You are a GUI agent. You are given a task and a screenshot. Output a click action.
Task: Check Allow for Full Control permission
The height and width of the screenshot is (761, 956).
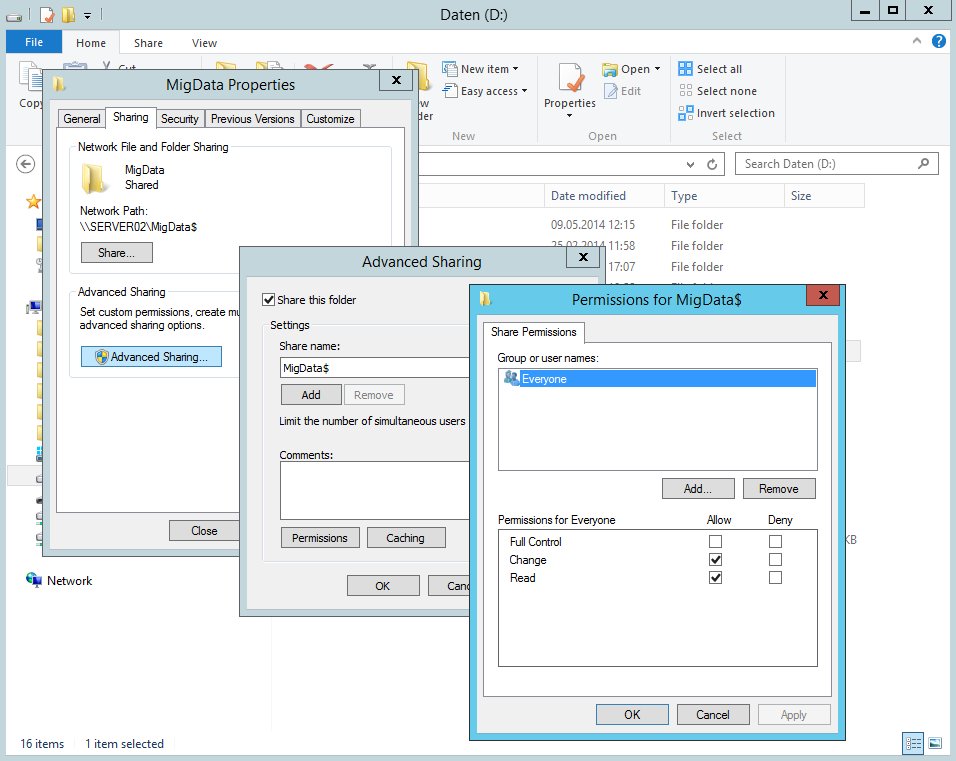coord(715,542)
